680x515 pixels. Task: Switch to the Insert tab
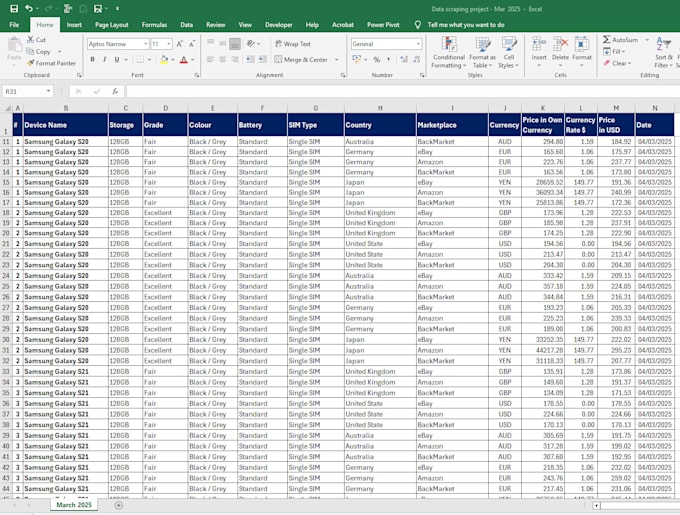coord(74,25)
